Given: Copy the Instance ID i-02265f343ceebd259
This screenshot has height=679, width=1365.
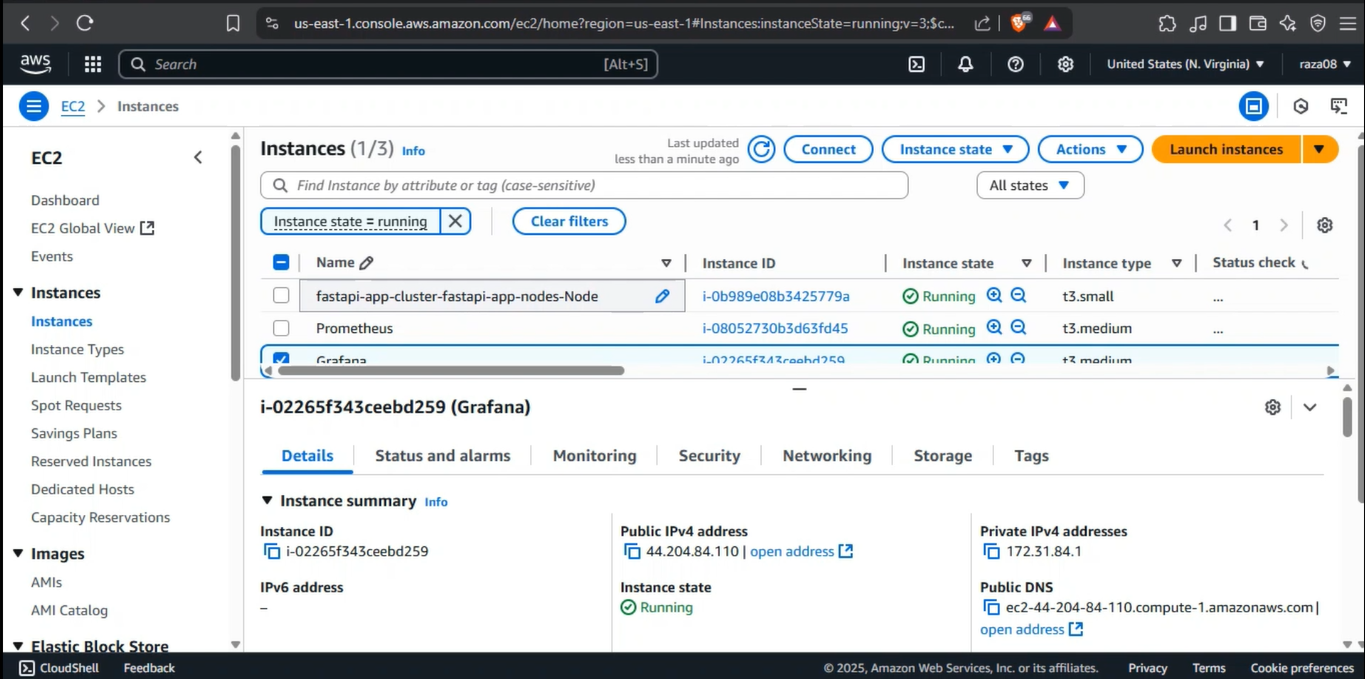Looking at the screenshot, I should pyautogui.click(x=272, y=552).
